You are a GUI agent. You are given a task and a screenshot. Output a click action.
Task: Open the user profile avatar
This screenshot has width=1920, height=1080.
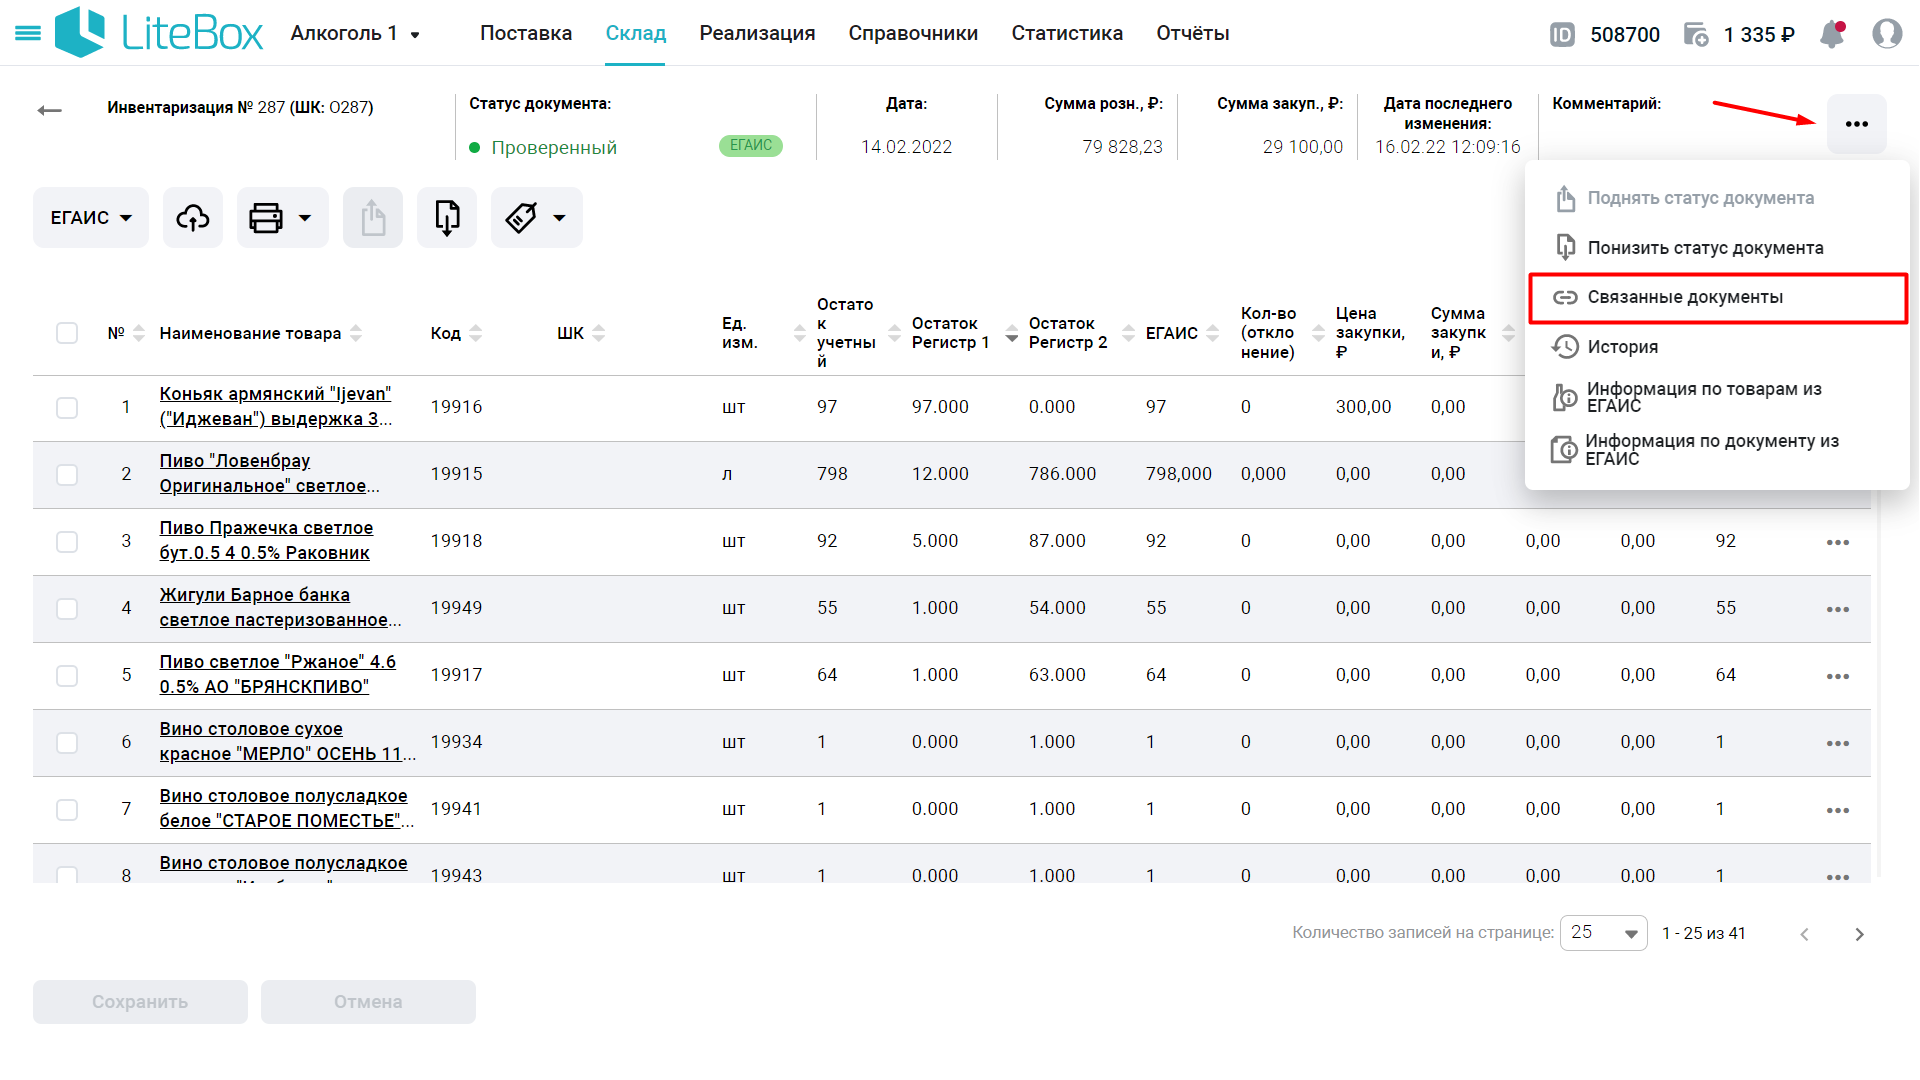click(1887, 34)
